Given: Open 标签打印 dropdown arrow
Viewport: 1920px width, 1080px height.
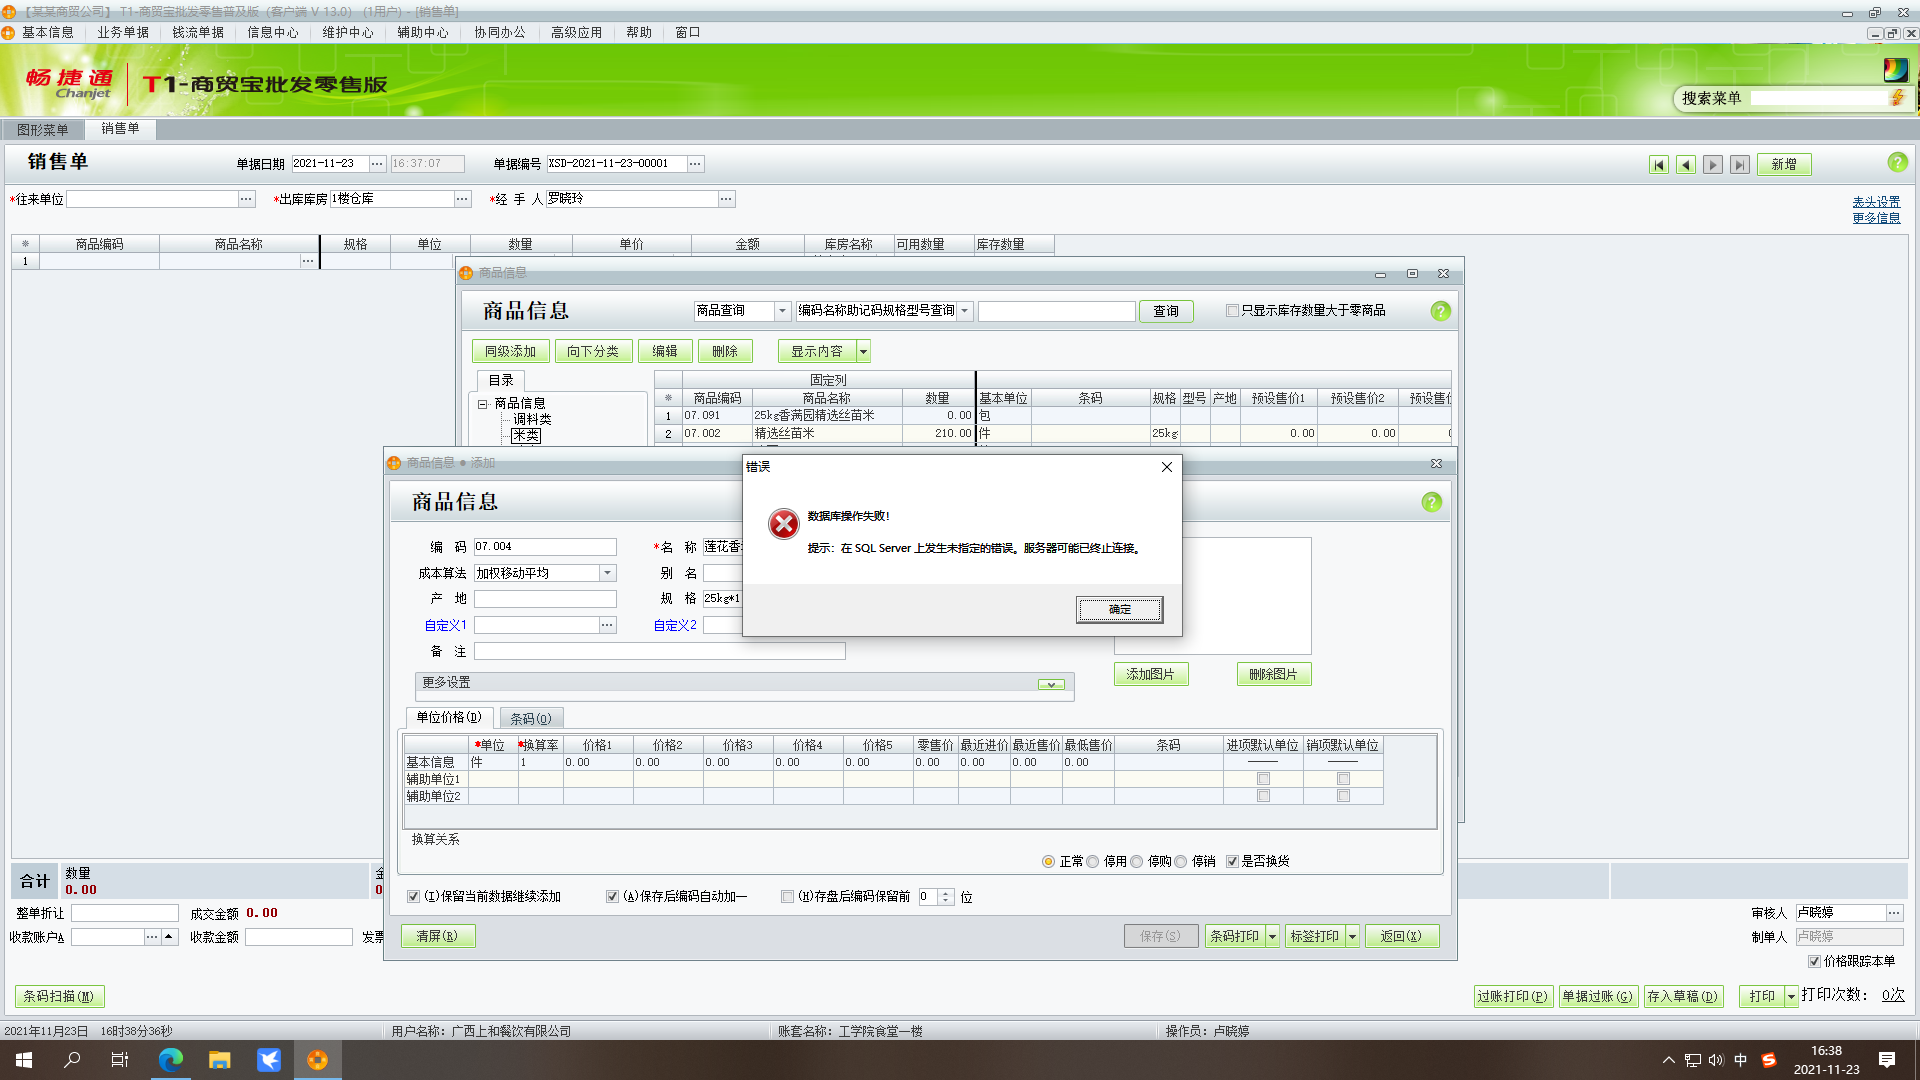Looking at the screenshot, I should [1352, 936].
